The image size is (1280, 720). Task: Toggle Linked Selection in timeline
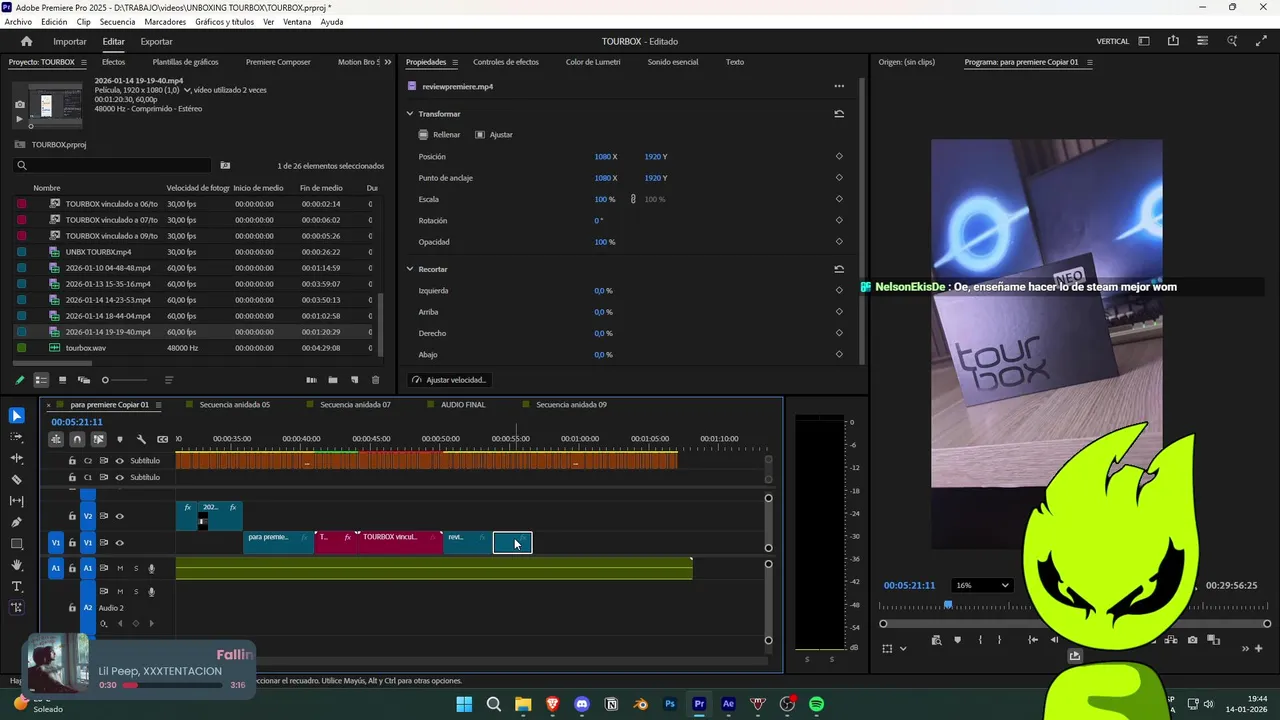tap(98, 439)
